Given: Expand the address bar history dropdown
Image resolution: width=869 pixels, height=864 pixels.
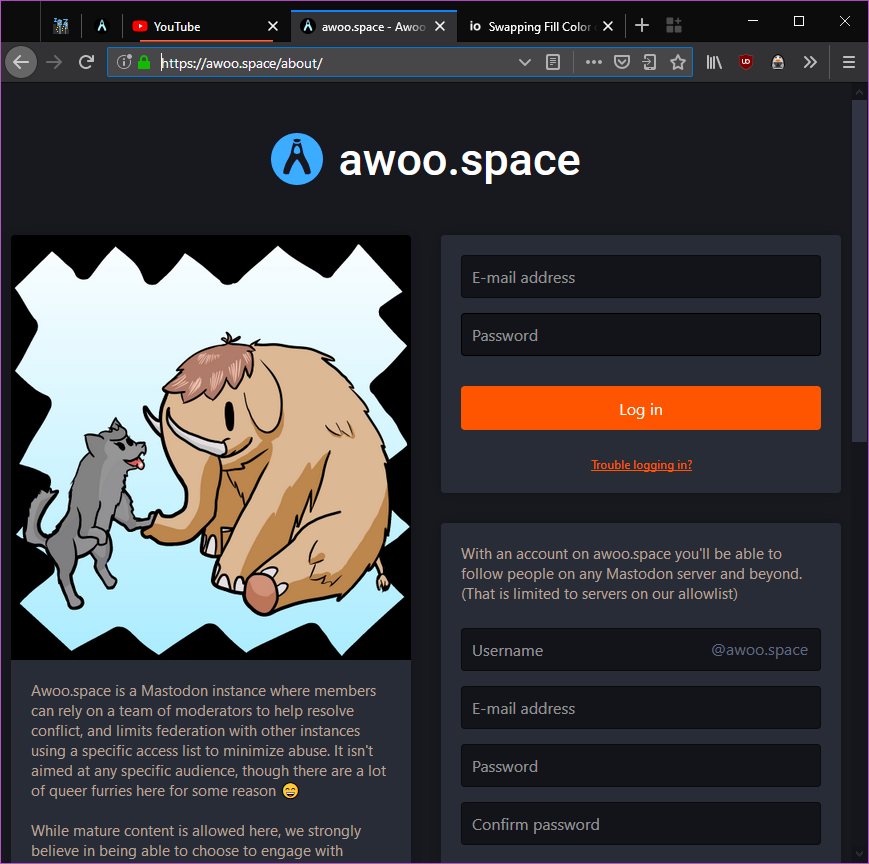Looking at the screenshot, I should click(x=525, y=62).
